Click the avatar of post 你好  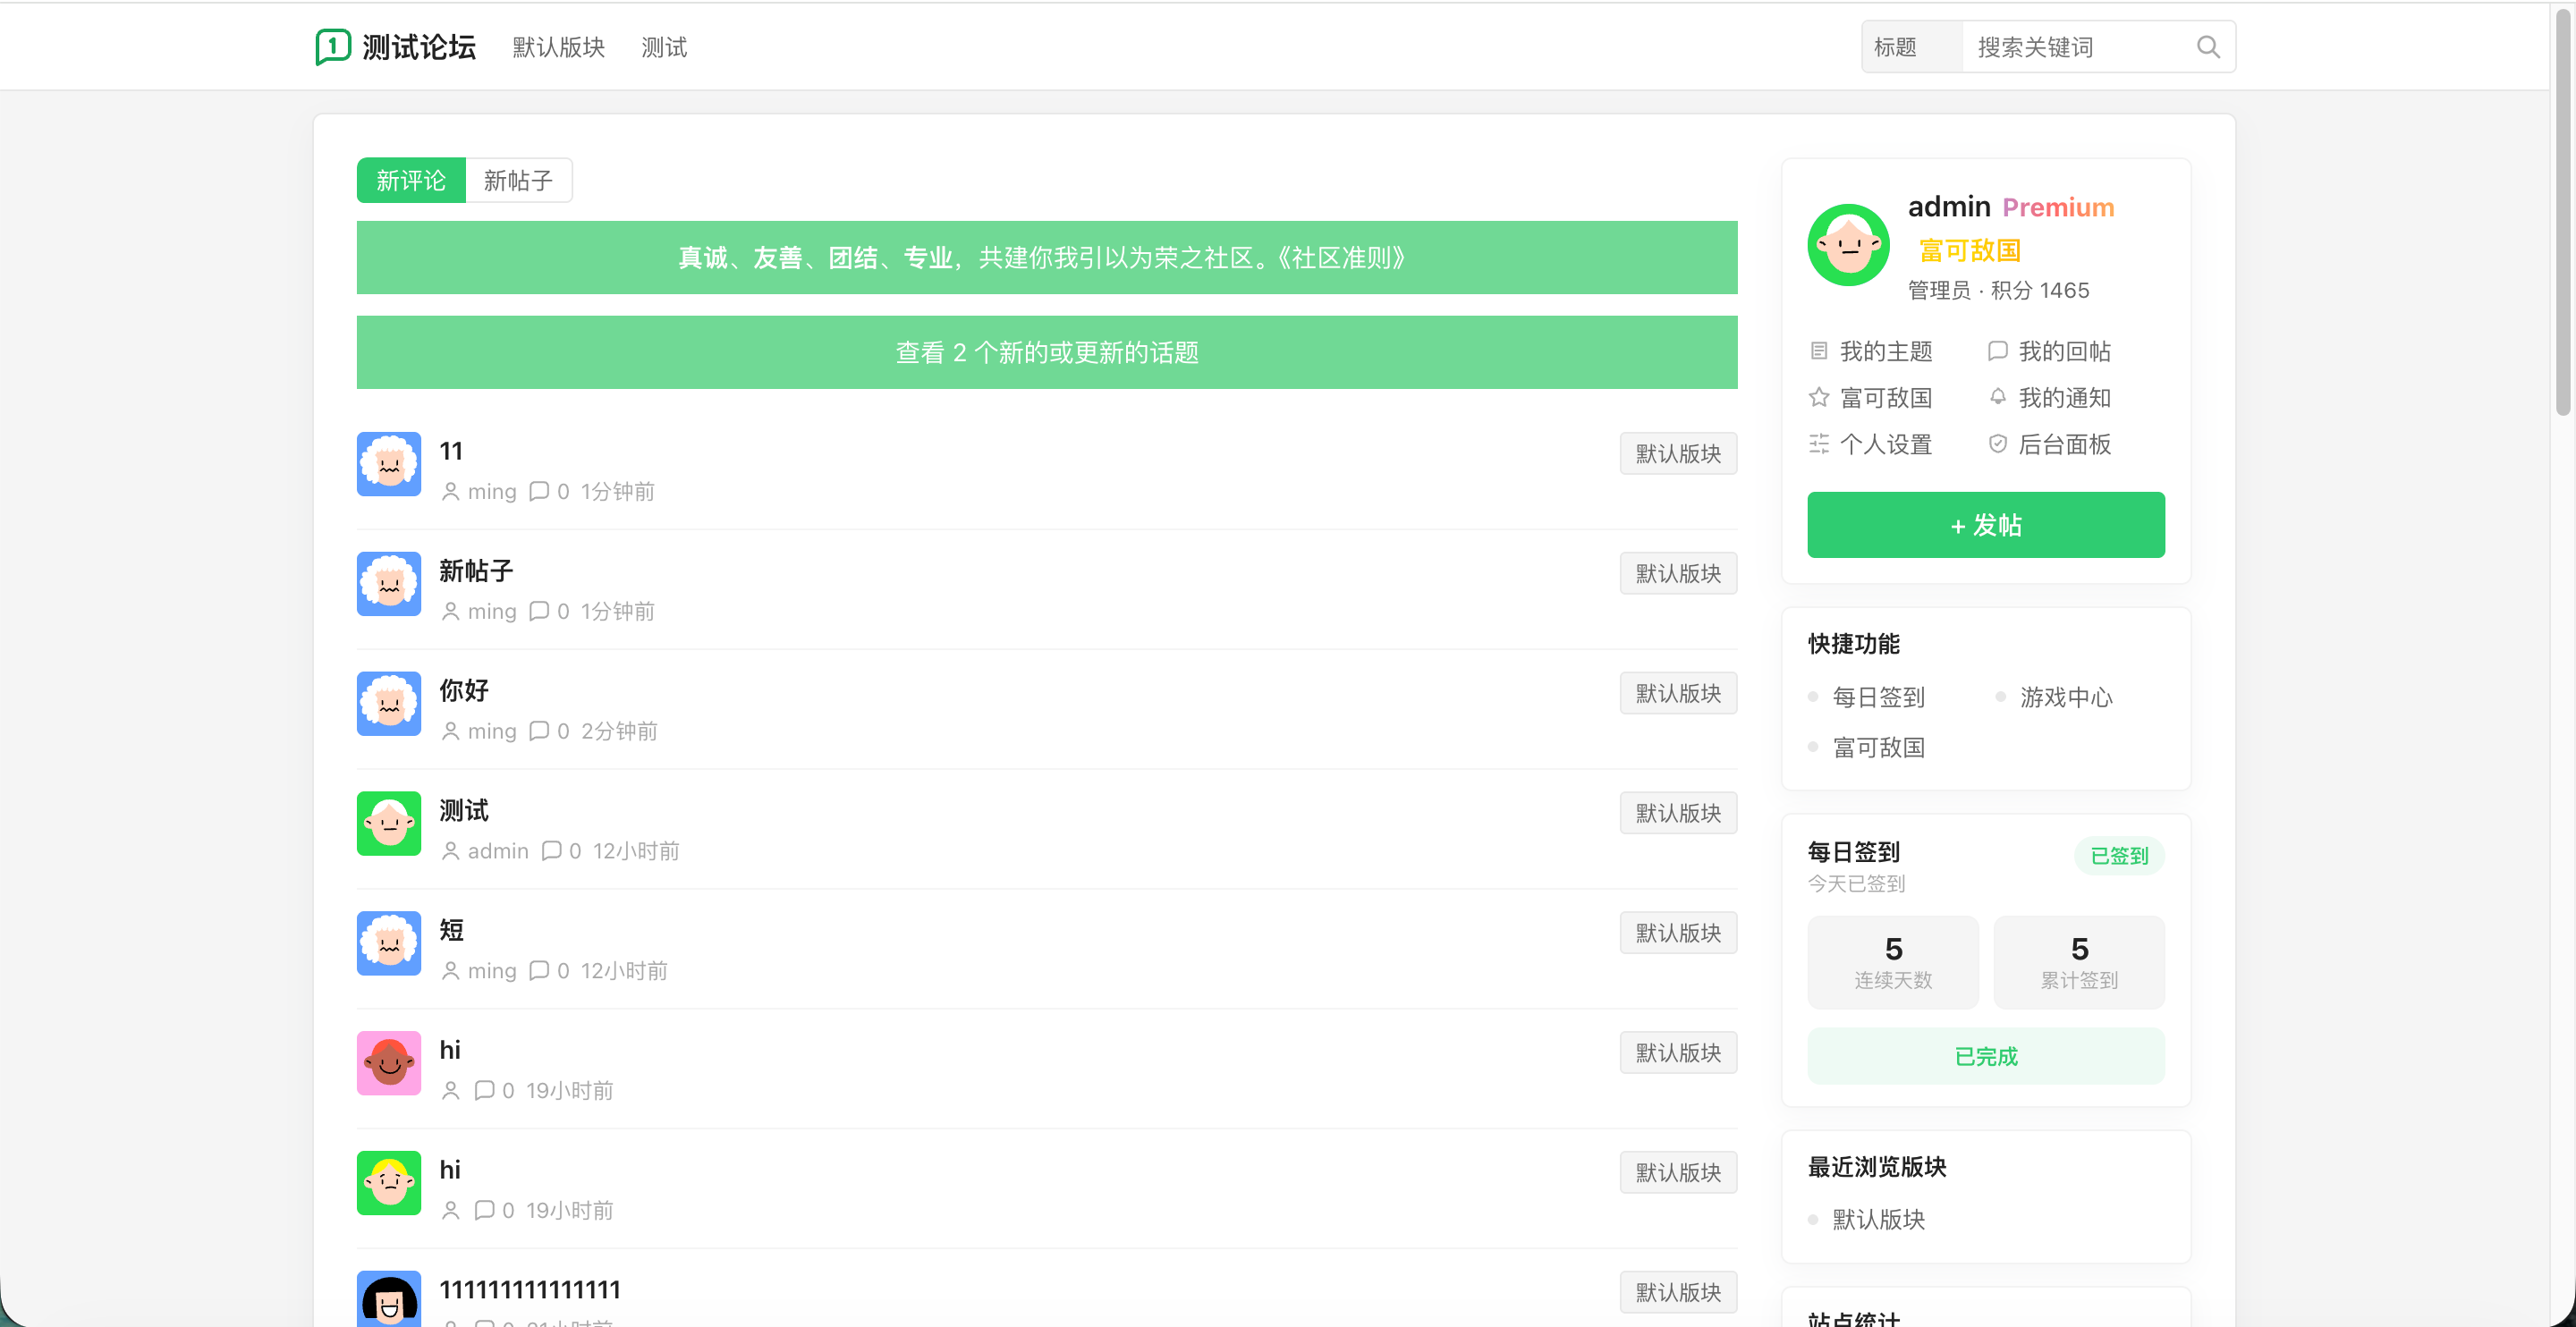389,704
